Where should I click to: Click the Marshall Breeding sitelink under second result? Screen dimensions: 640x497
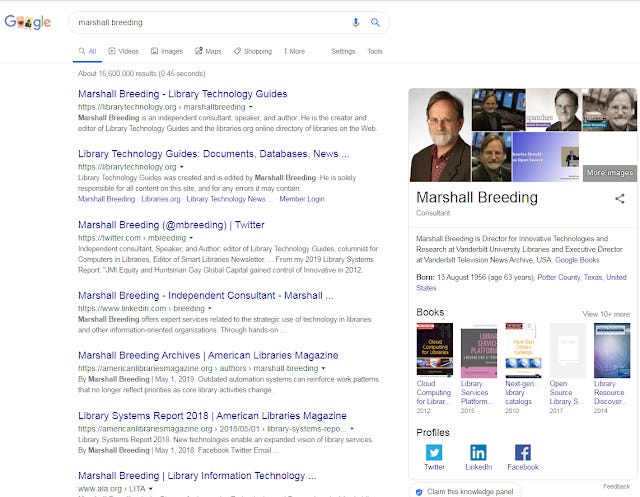107,199
